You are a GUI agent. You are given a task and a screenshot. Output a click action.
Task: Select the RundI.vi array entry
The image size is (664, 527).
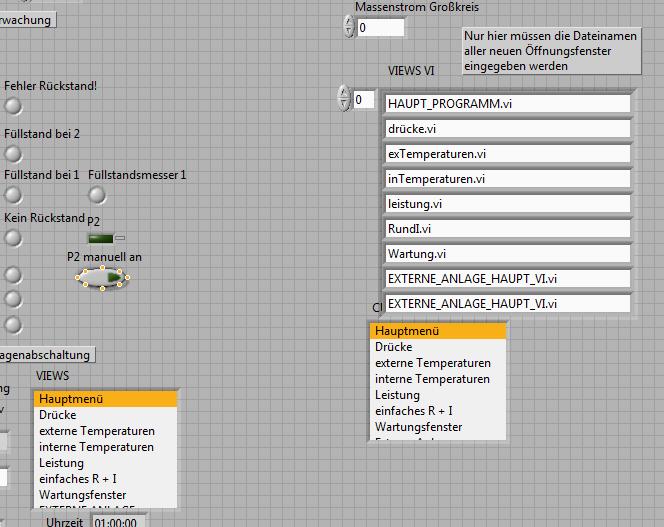[x=507, y=229]
